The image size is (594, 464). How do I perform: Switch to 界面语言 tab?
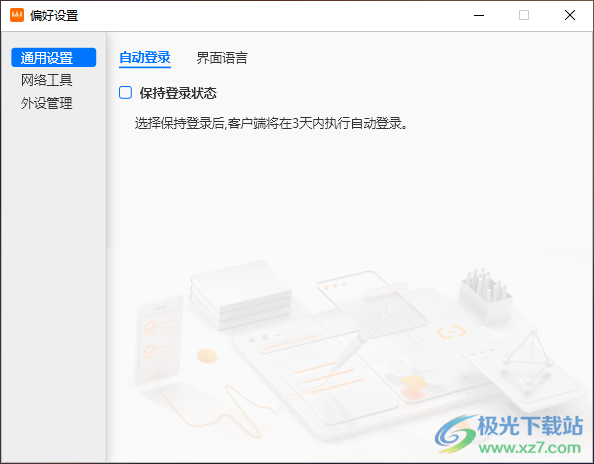click(x=222, y=58)
